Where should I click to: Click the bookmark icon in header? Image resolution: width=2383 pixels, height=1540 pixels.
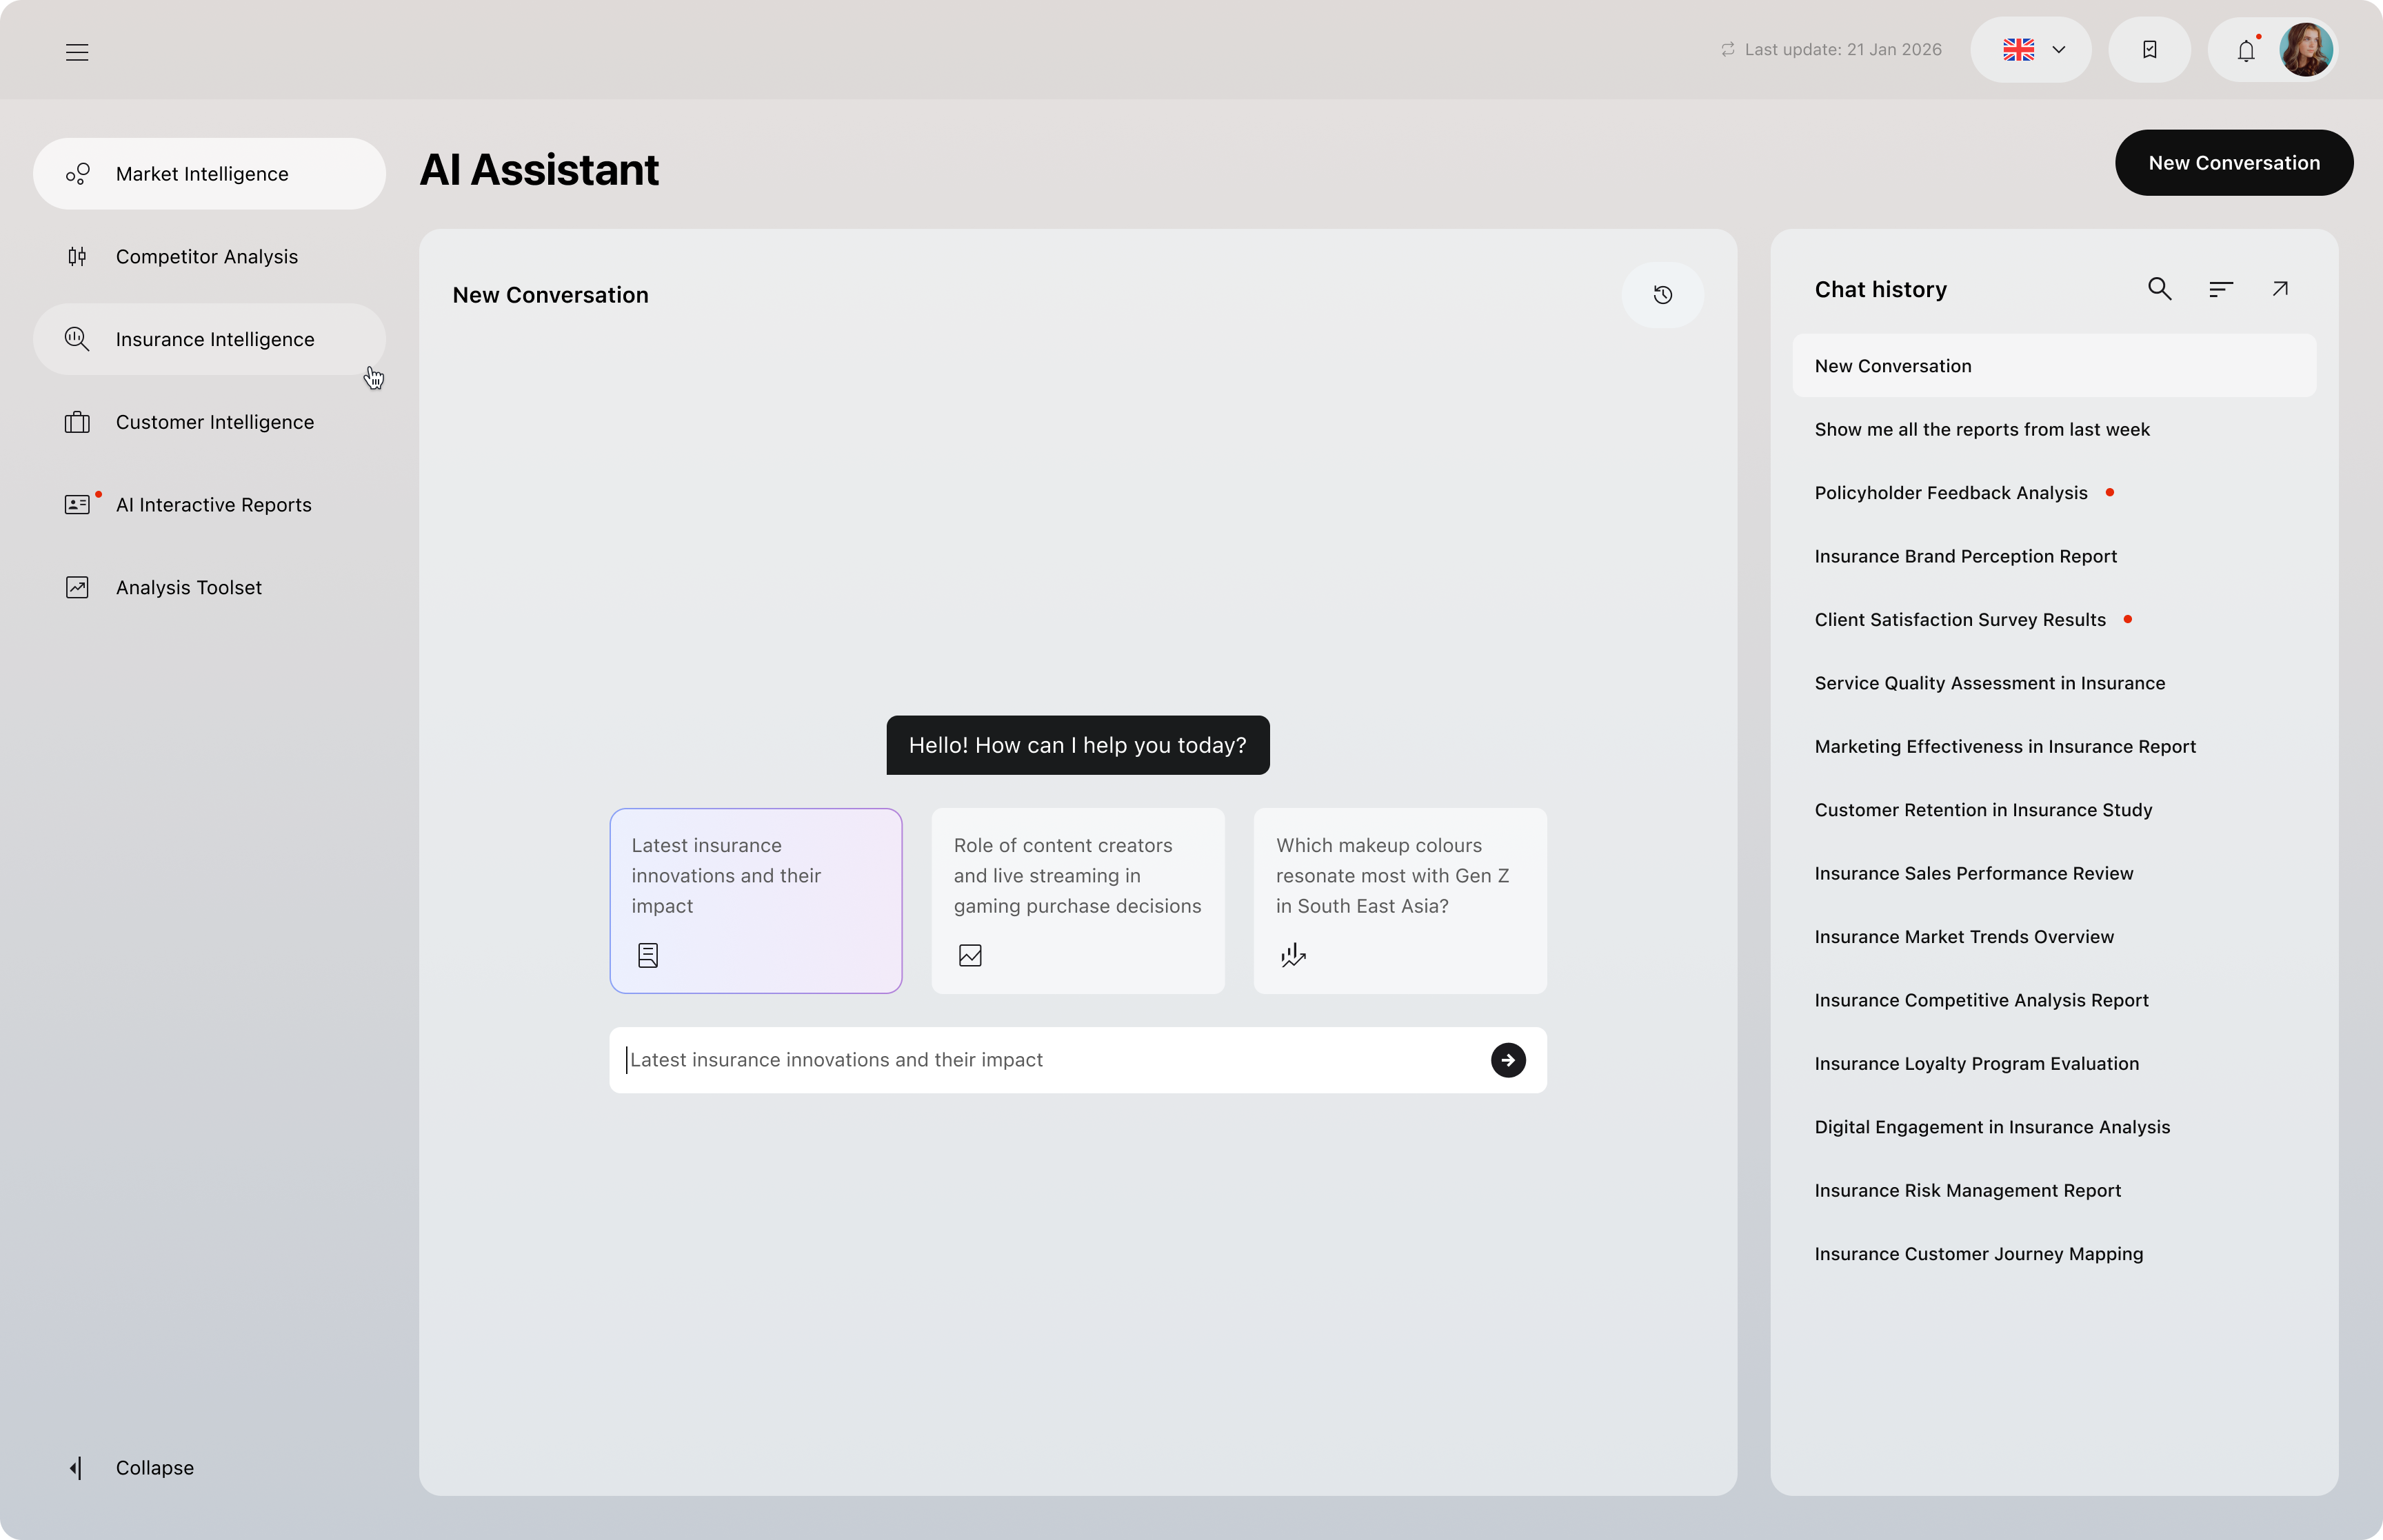2149,50
